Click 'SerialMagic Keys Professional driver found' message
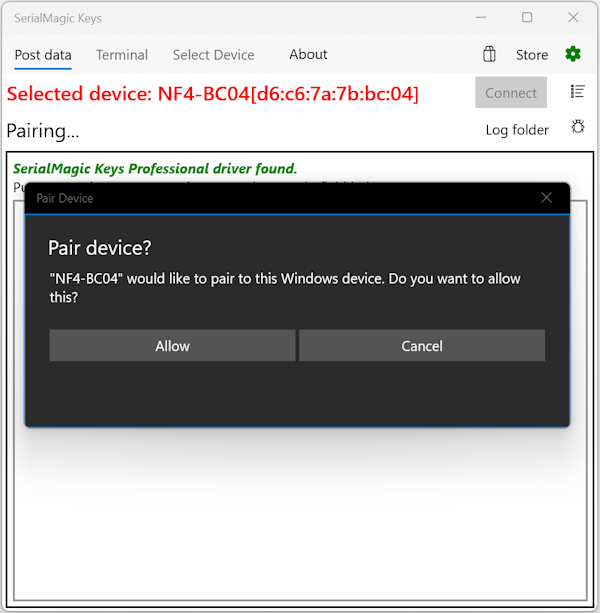The image size is (600, 613). [155, 168]
